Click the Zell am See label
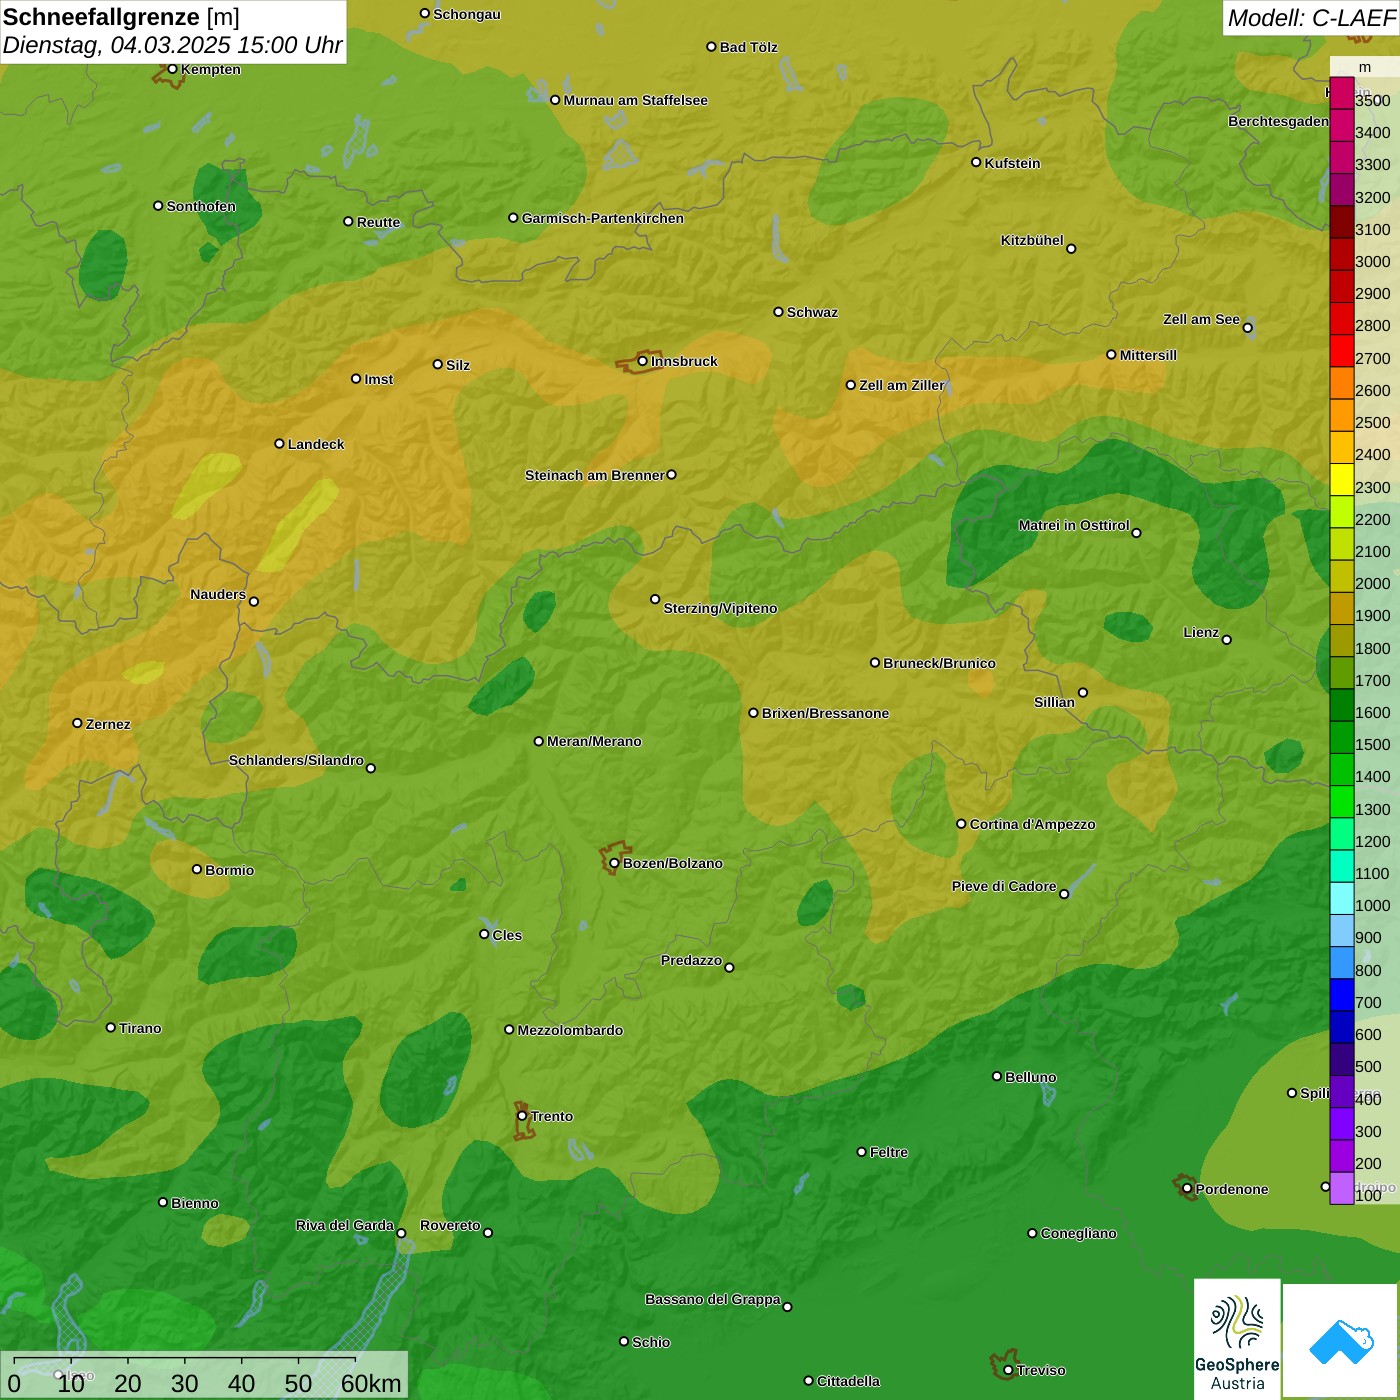 point(1201,319)
